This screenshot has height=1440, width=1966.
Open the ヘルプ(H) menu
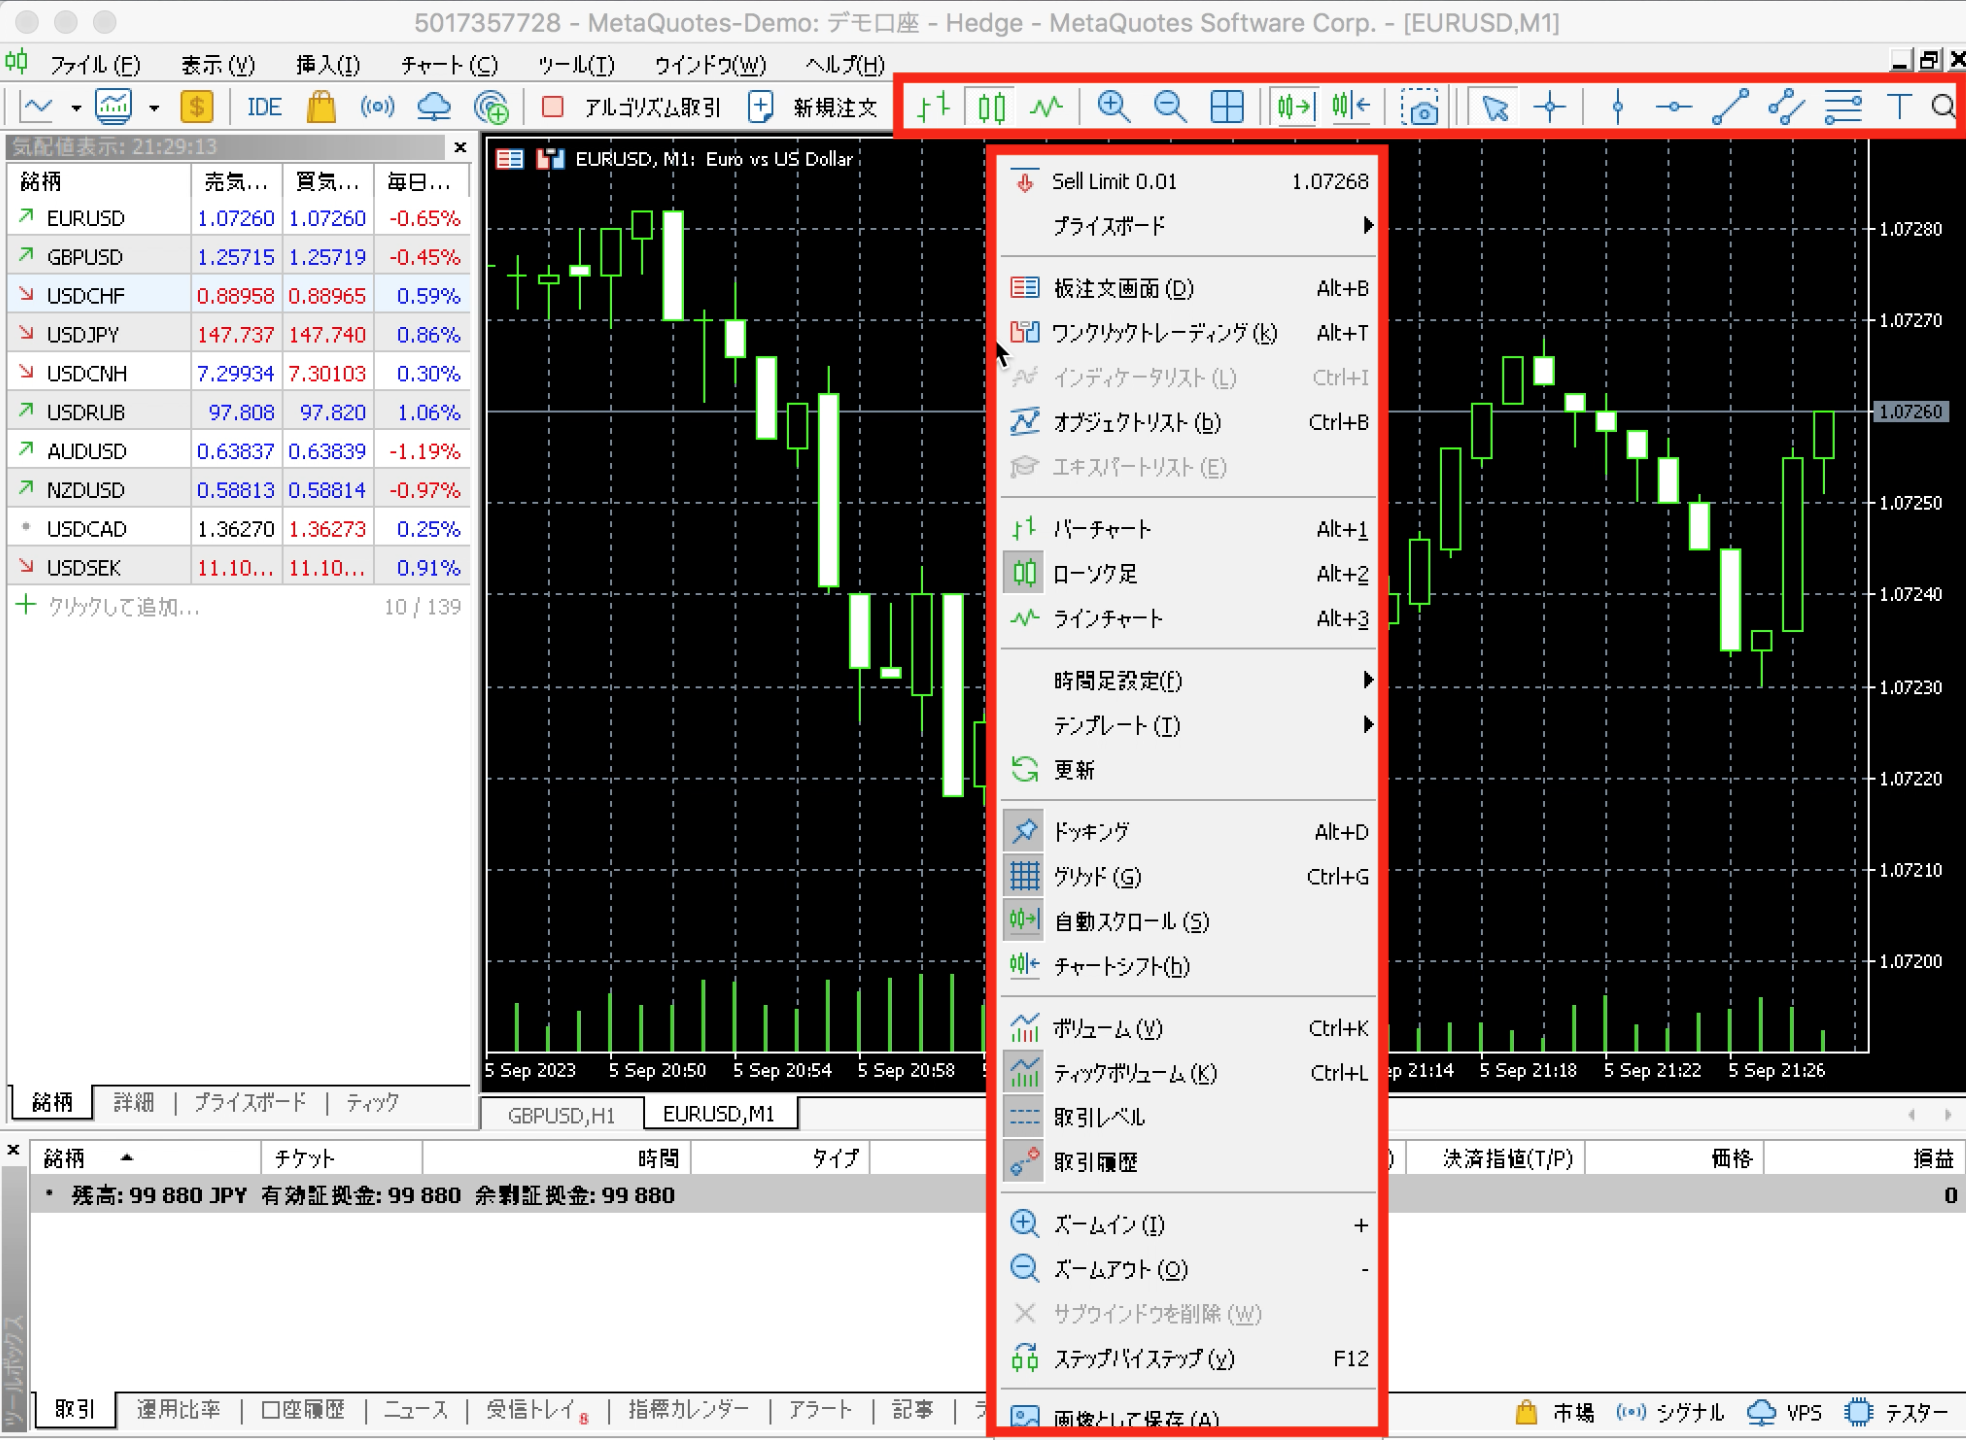tap(845, 65)
